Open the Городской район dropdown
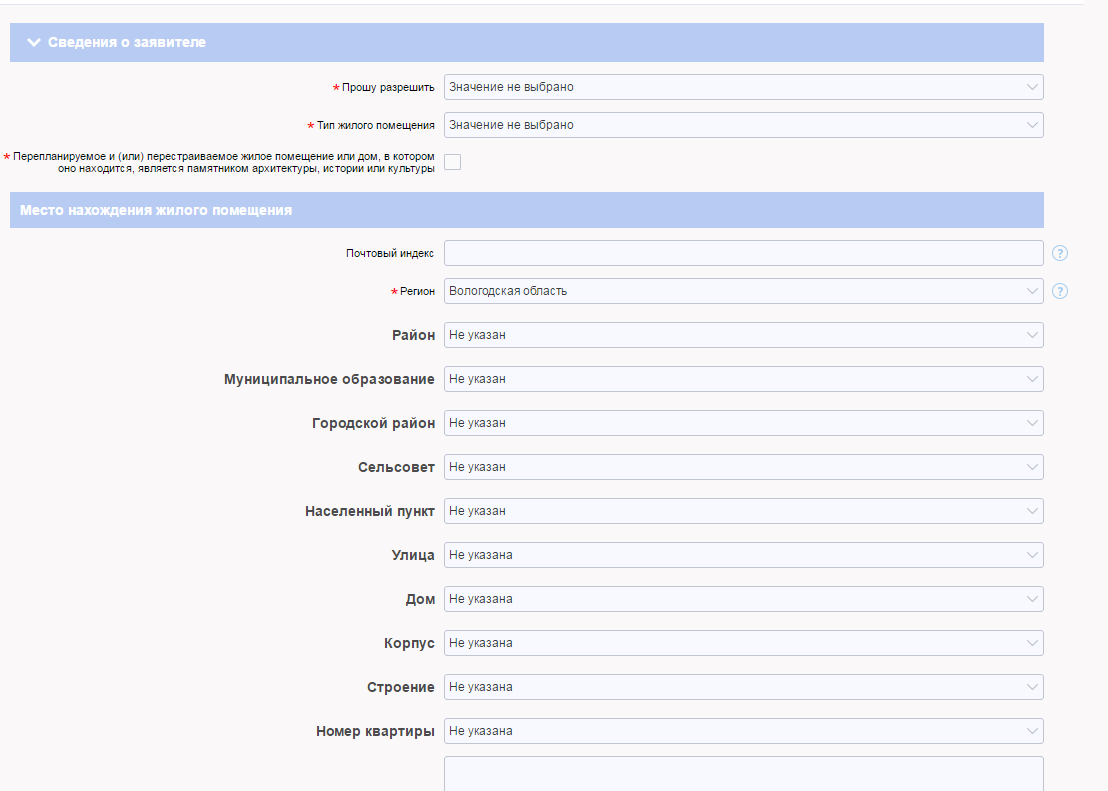 coord(743,423)
